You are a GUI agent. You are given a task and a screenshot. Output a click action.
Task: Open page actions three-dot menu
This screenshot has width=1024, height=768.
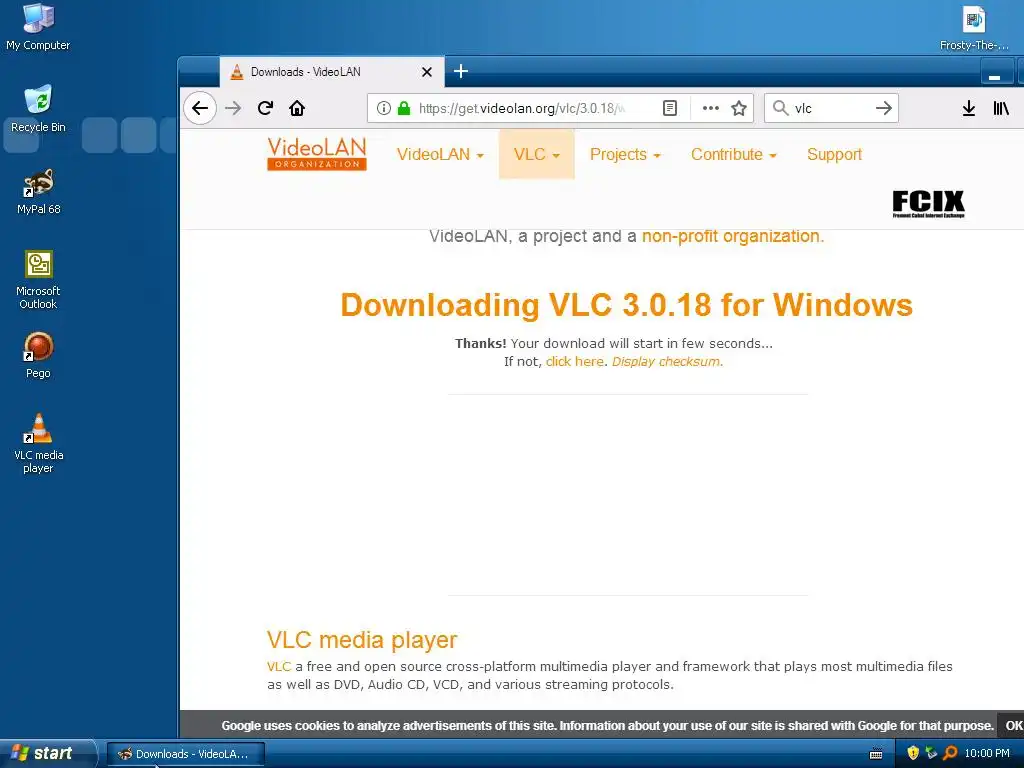(x=711, y=108)
